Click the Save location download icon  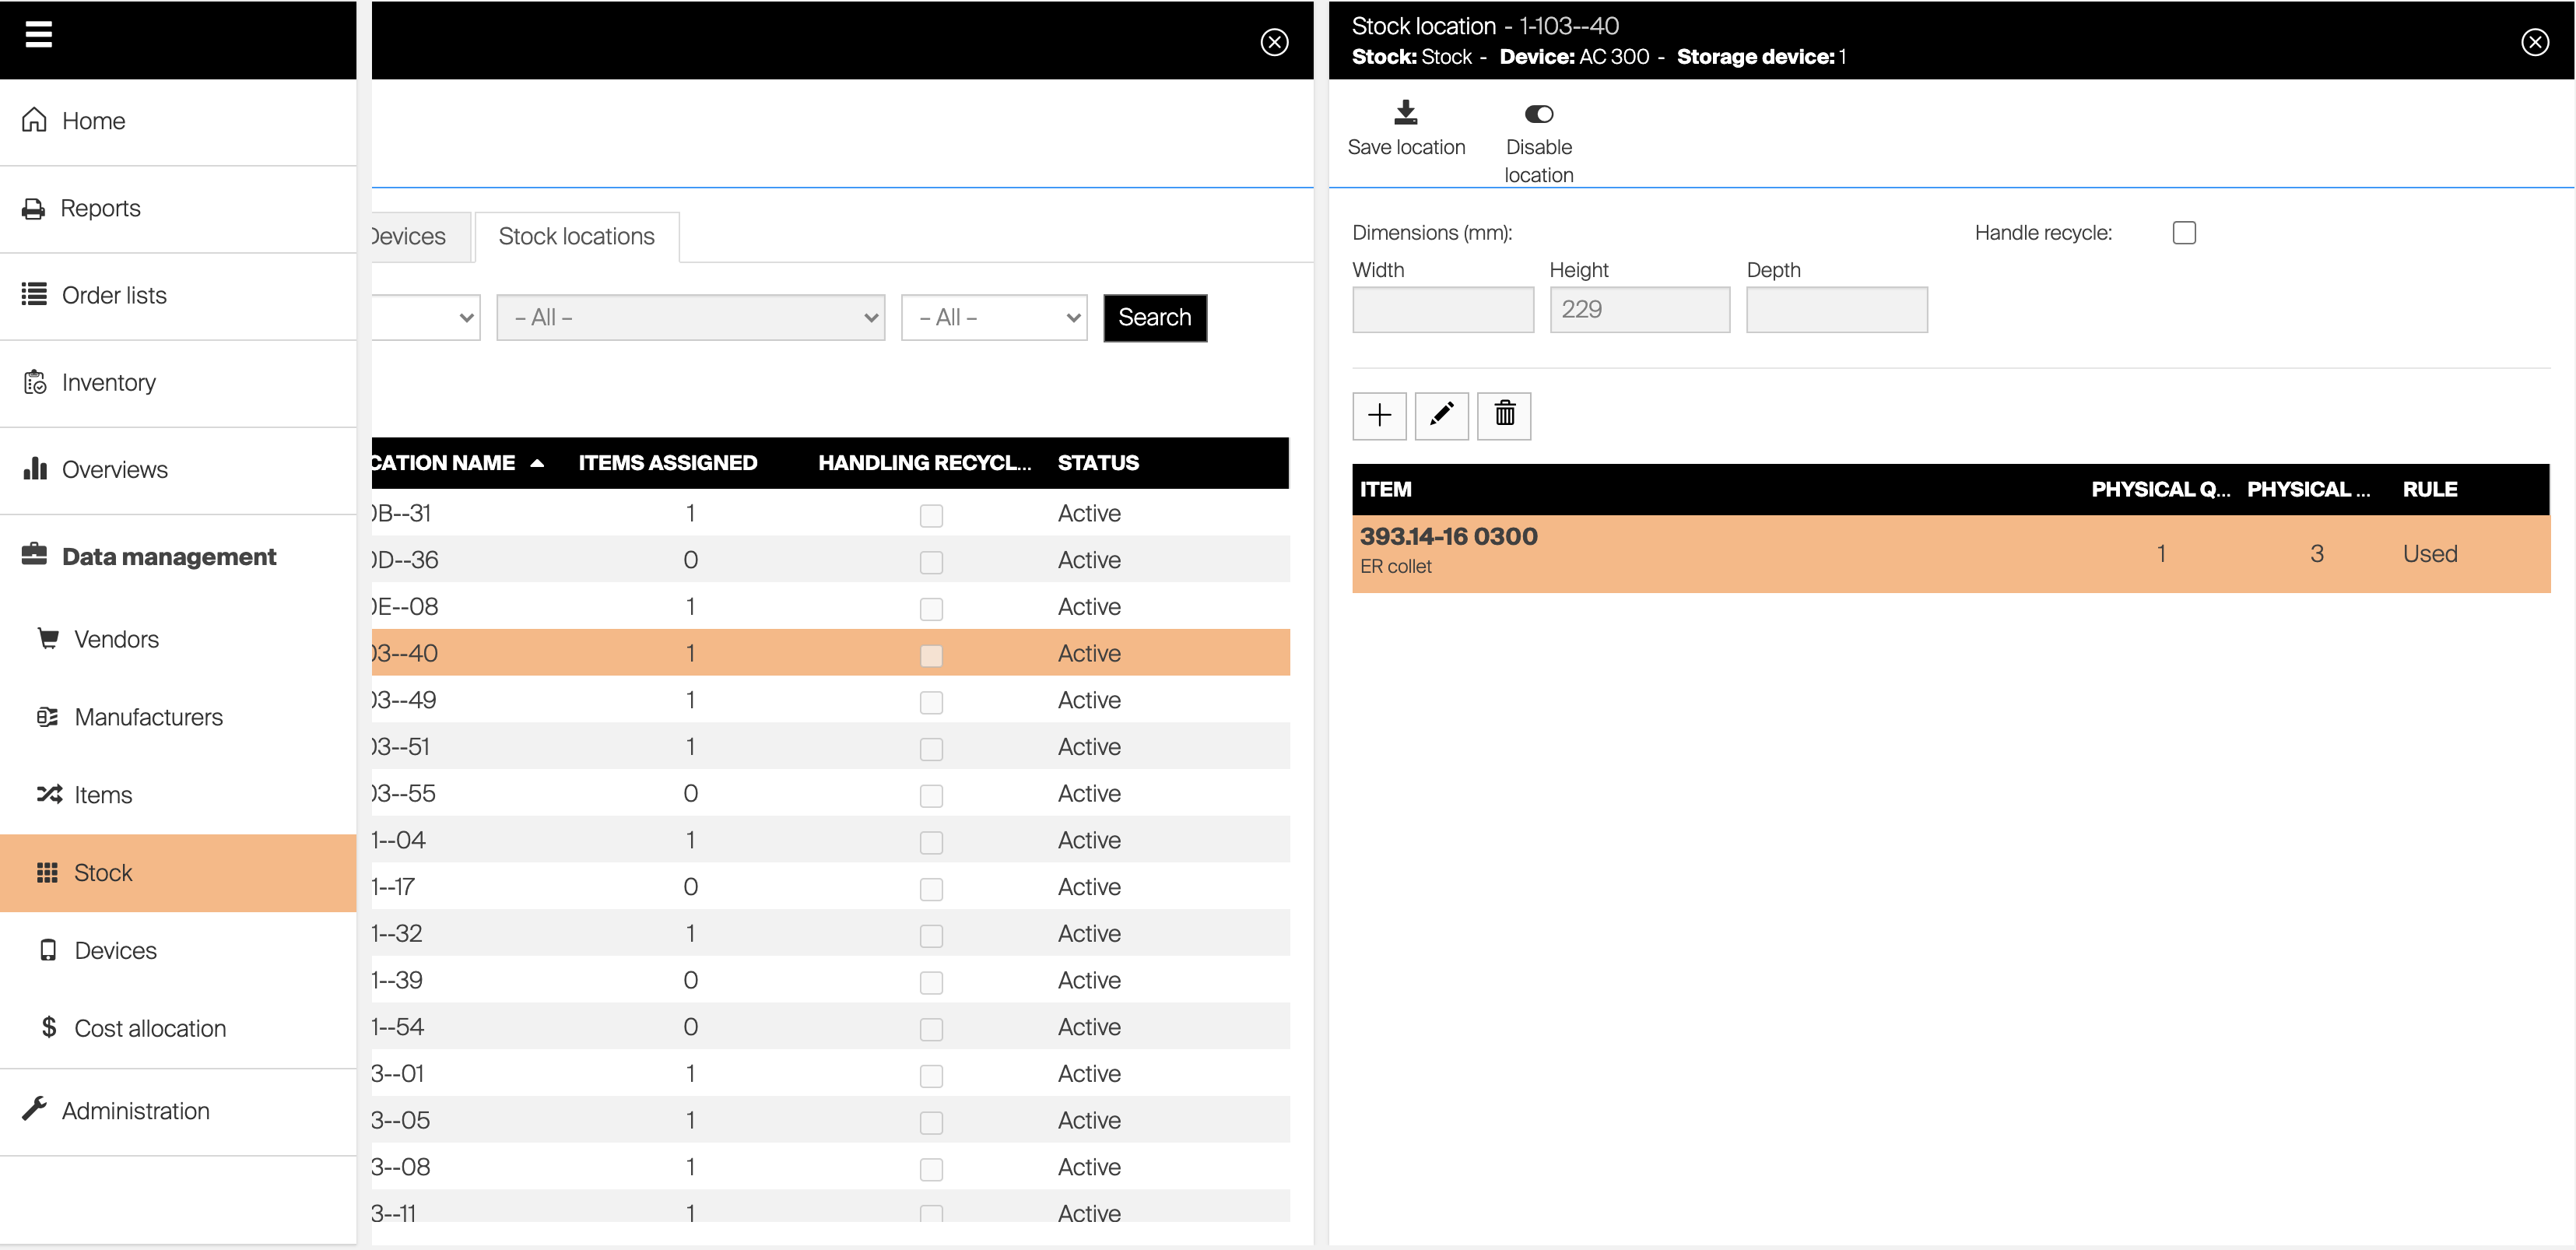[1405, 113]
